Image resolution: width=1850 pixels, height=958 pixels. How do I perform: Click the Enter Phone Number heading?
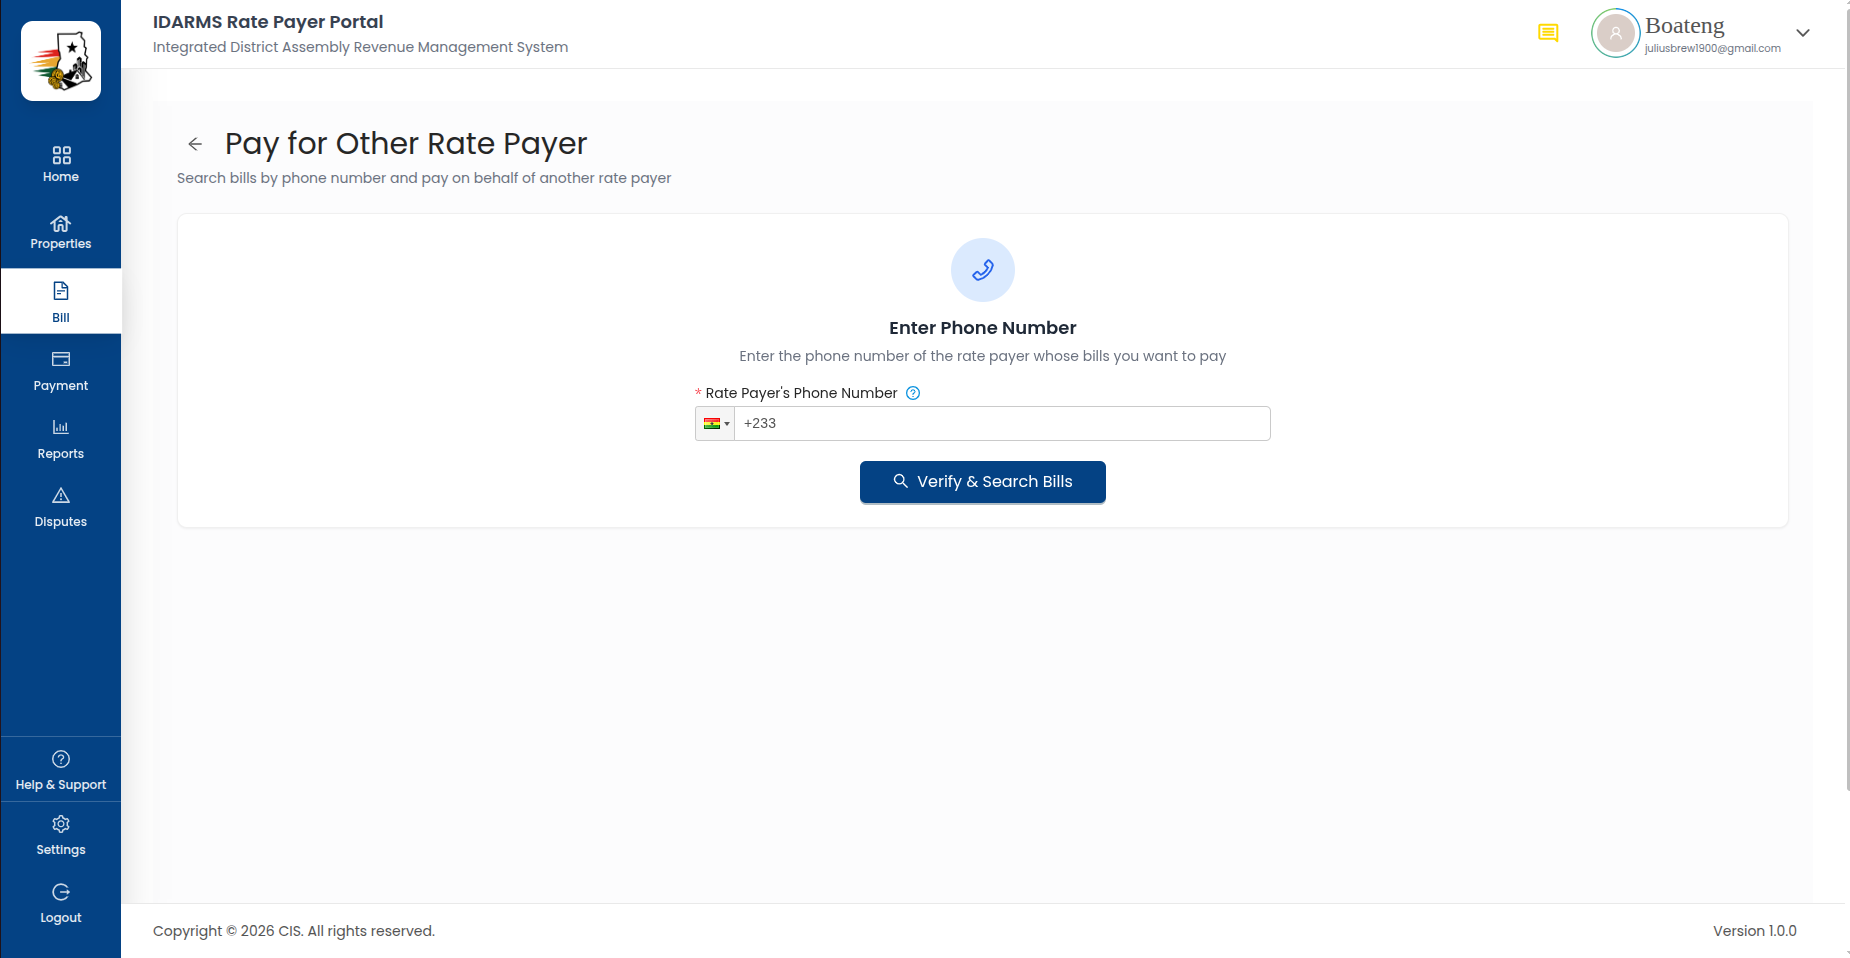click(983, 328)
